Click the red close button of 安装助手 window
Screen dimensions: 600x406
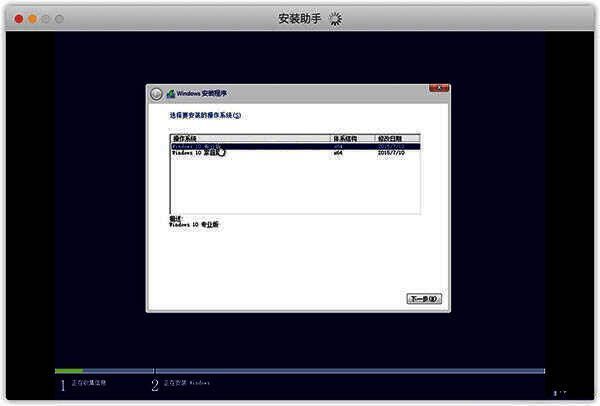(x=19, y=19)
